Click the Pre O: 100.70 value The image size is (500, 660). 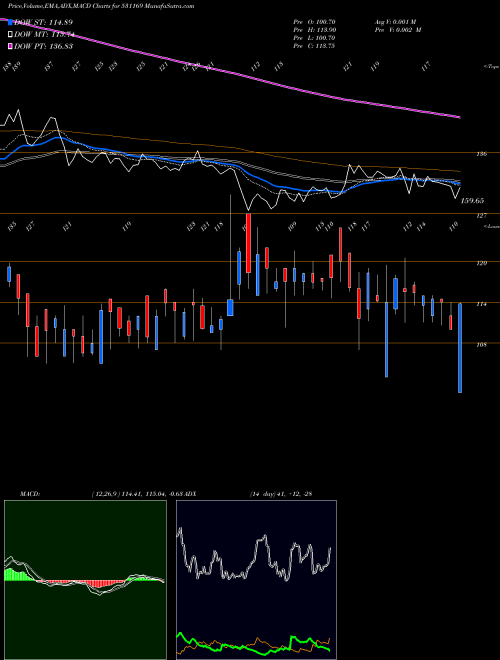[x=314, y=22]
